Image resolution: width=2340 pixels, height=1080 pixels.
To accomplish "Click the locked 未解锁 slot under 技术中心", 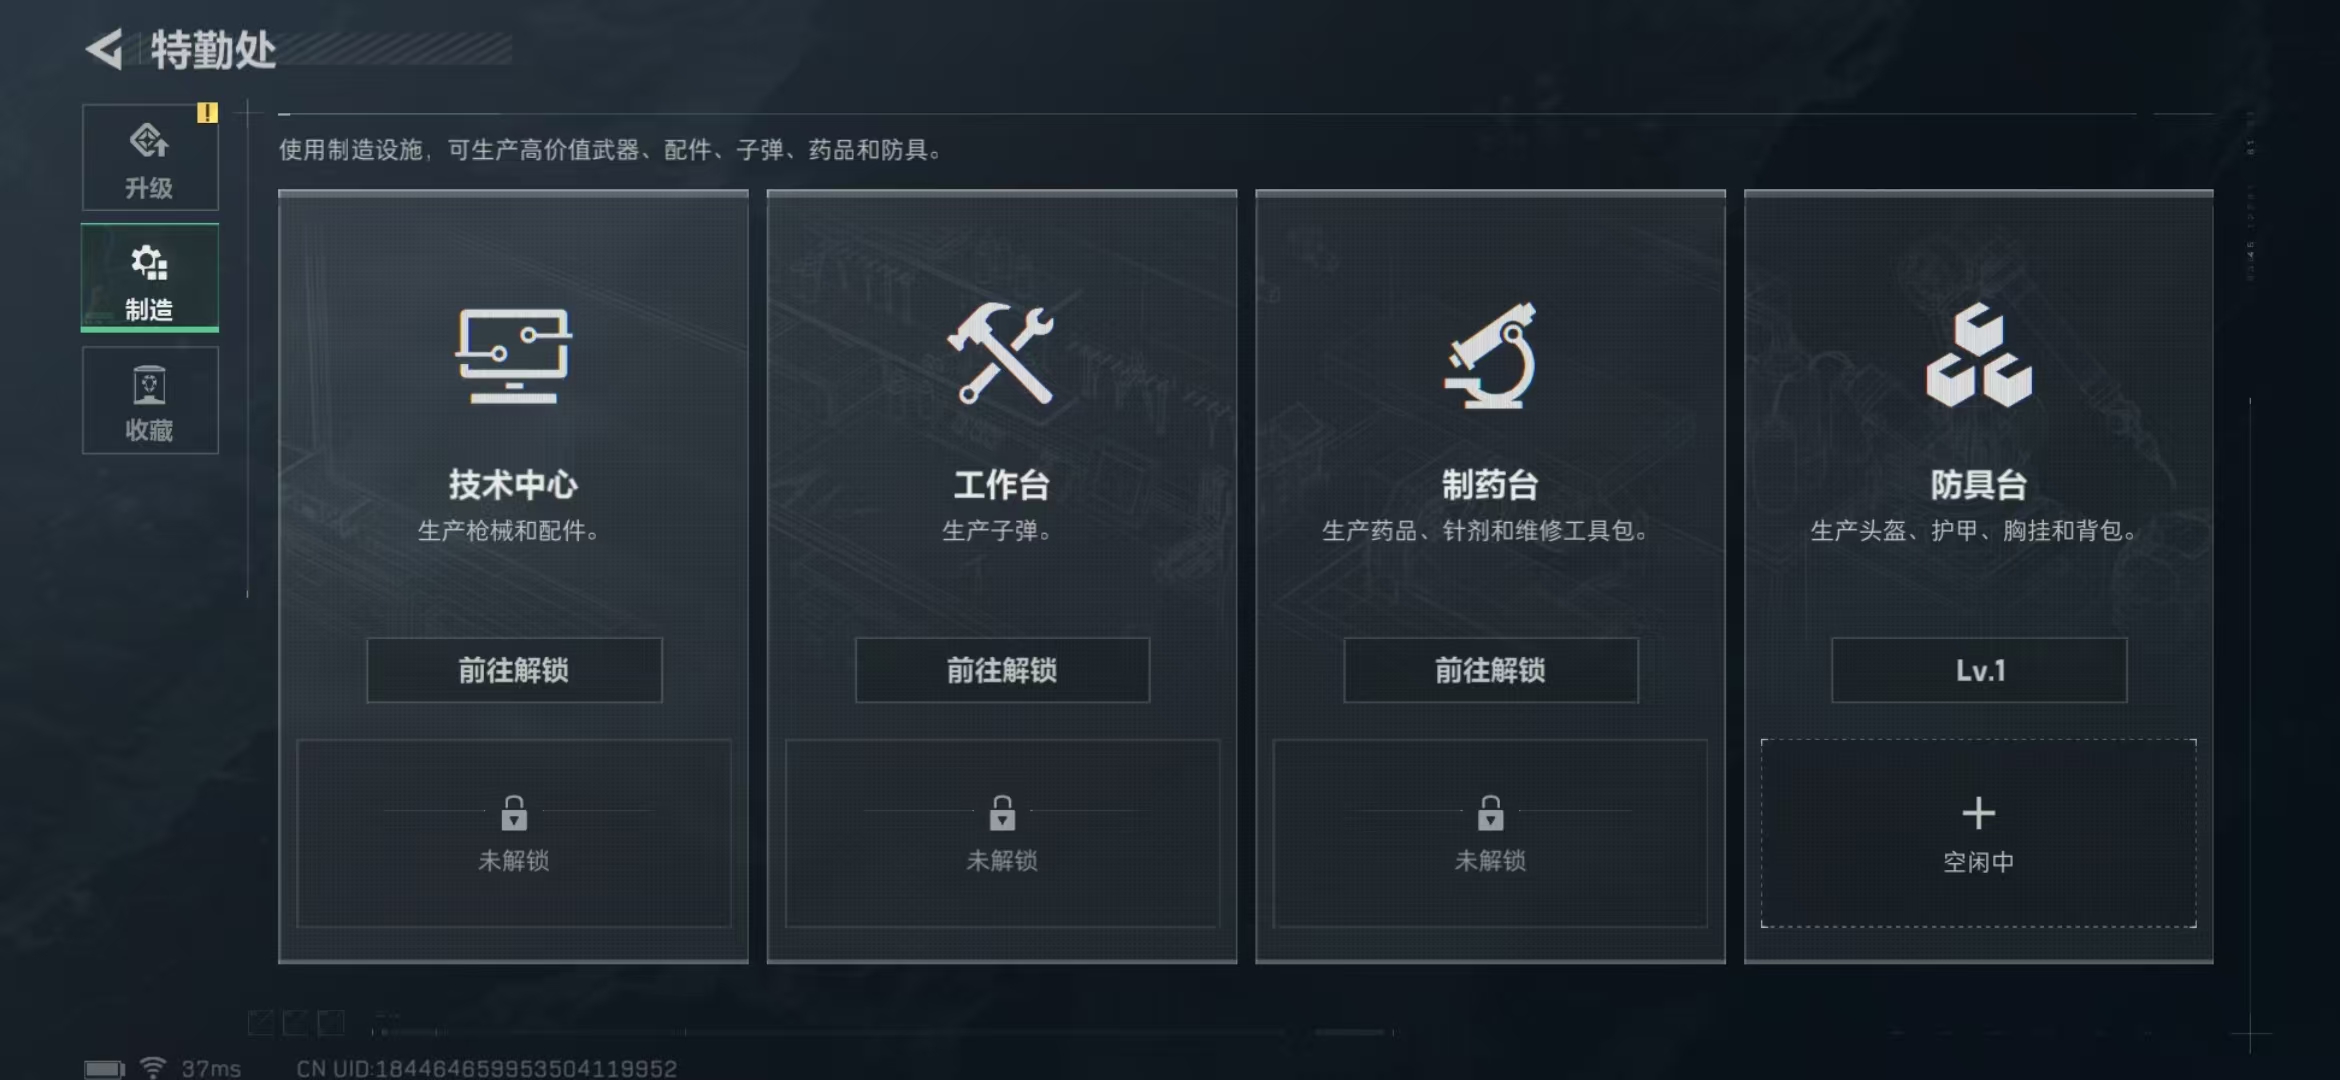I will [514, 833].
